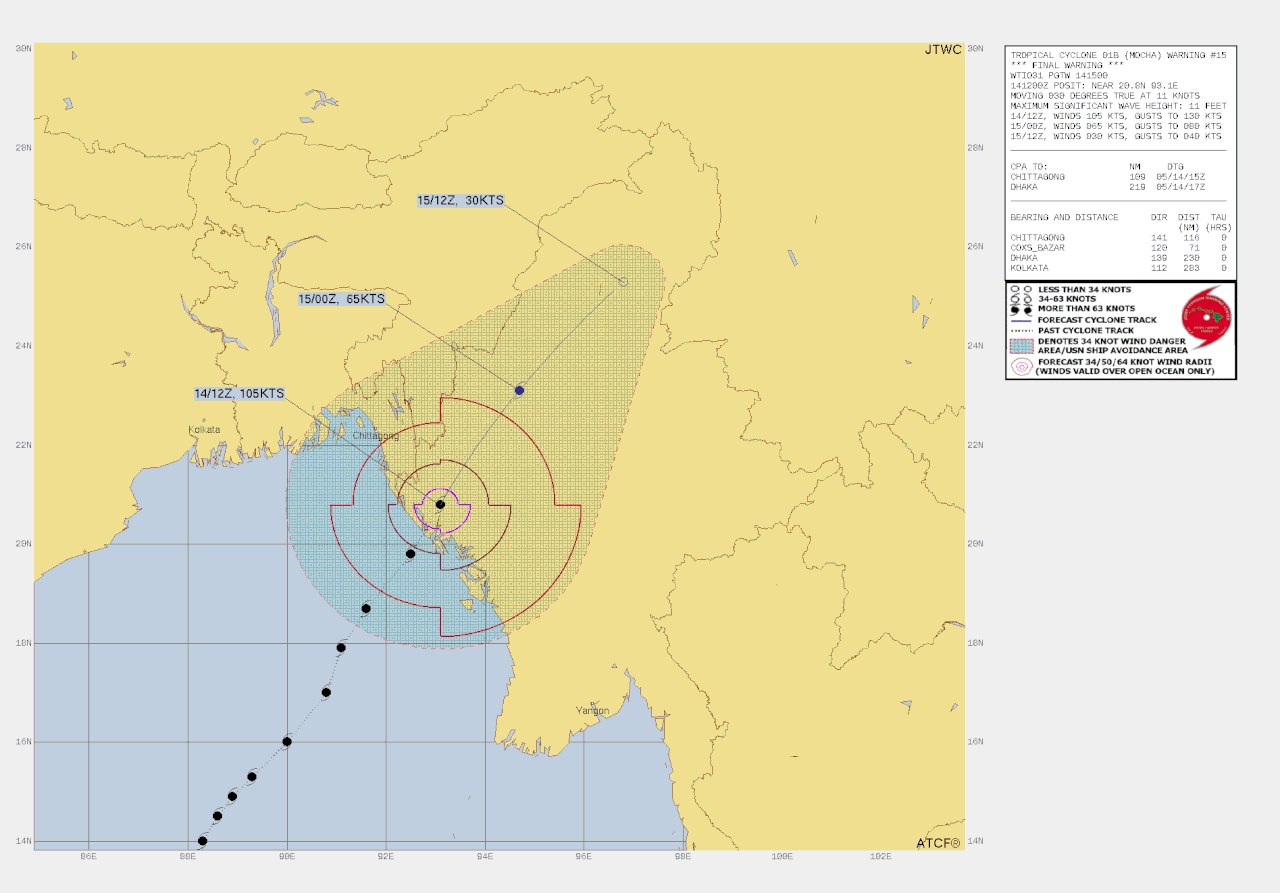Screen dimensions: 1280x893
Task: Click the Chittagong city label on the map
Action: 376,436
